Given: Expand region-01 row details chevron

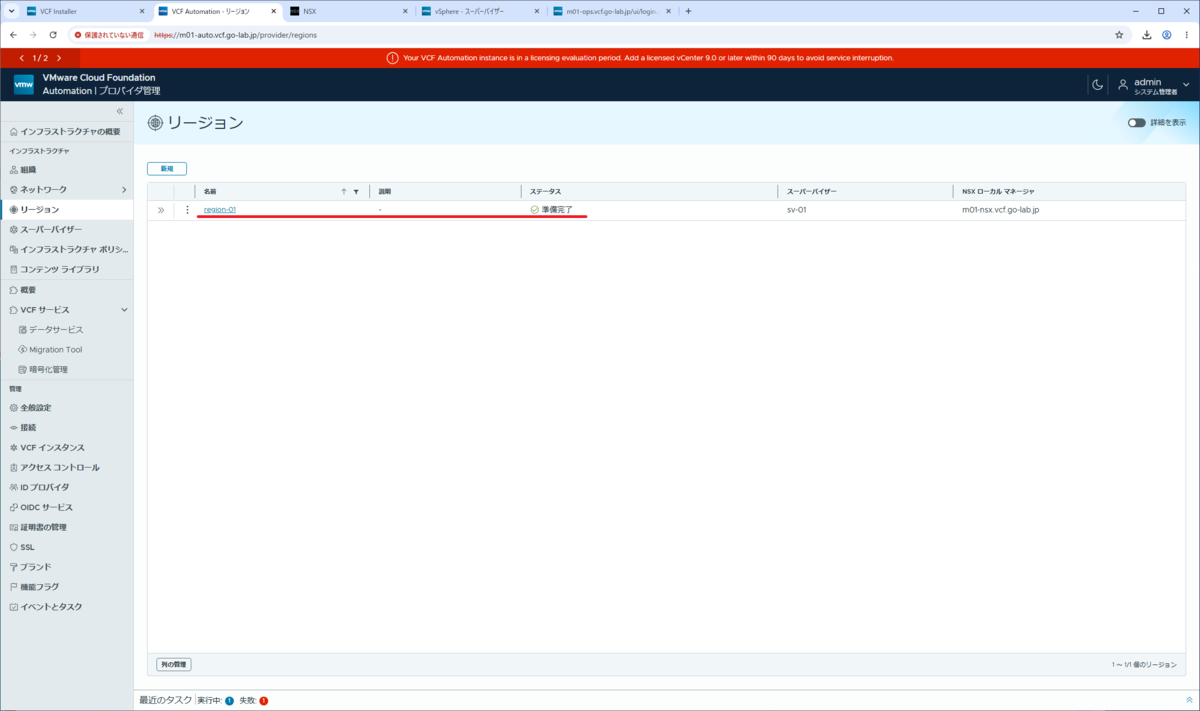Looking at the screenshot, I should click(x=161, y=210).
